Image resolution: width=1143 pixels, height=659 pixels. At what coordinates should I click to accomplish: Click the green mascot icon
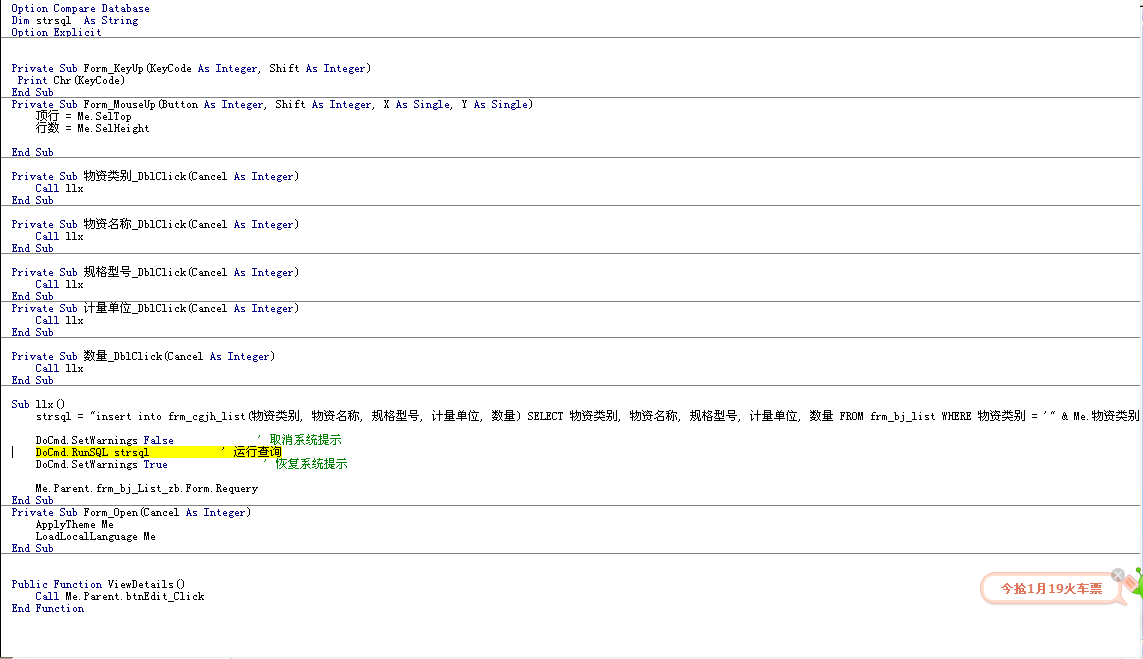[x=1136, y=583]
